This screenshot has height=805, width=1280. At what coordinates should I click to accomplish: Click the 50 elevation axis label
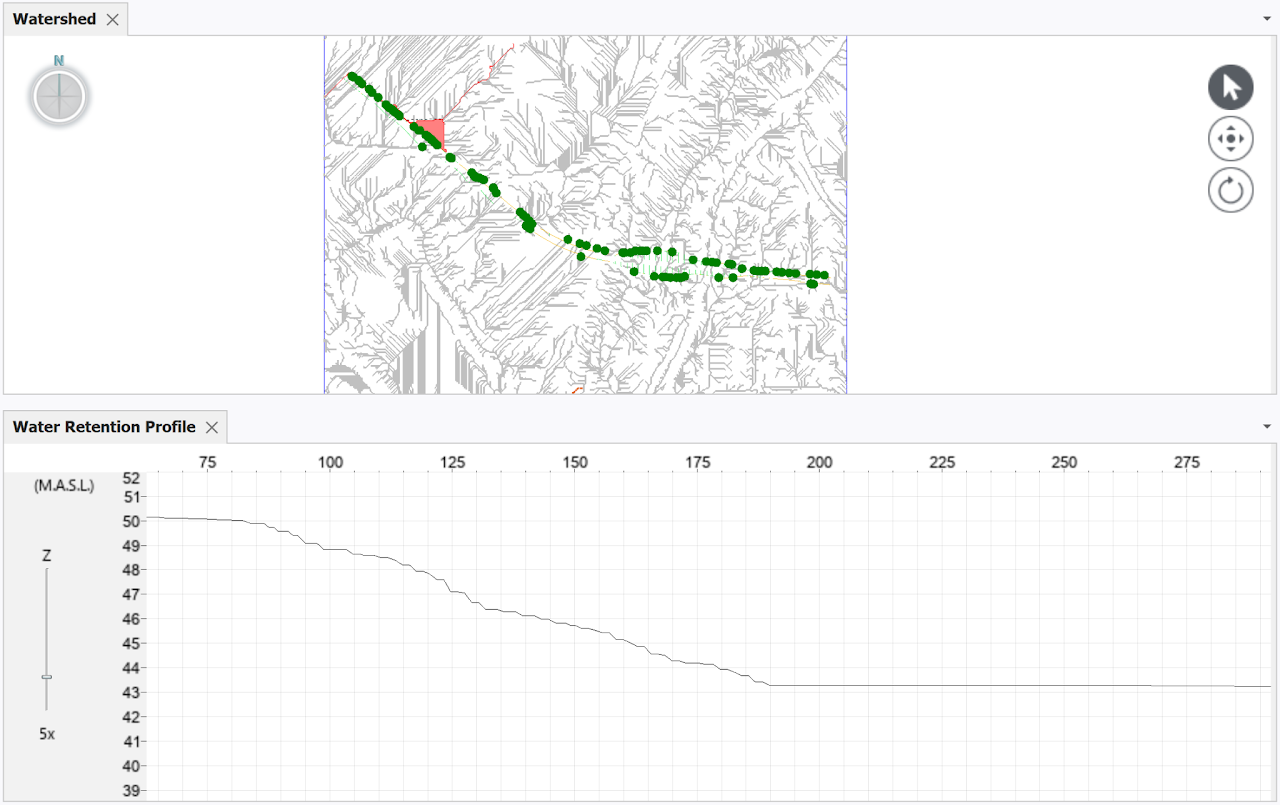[131, 521]
